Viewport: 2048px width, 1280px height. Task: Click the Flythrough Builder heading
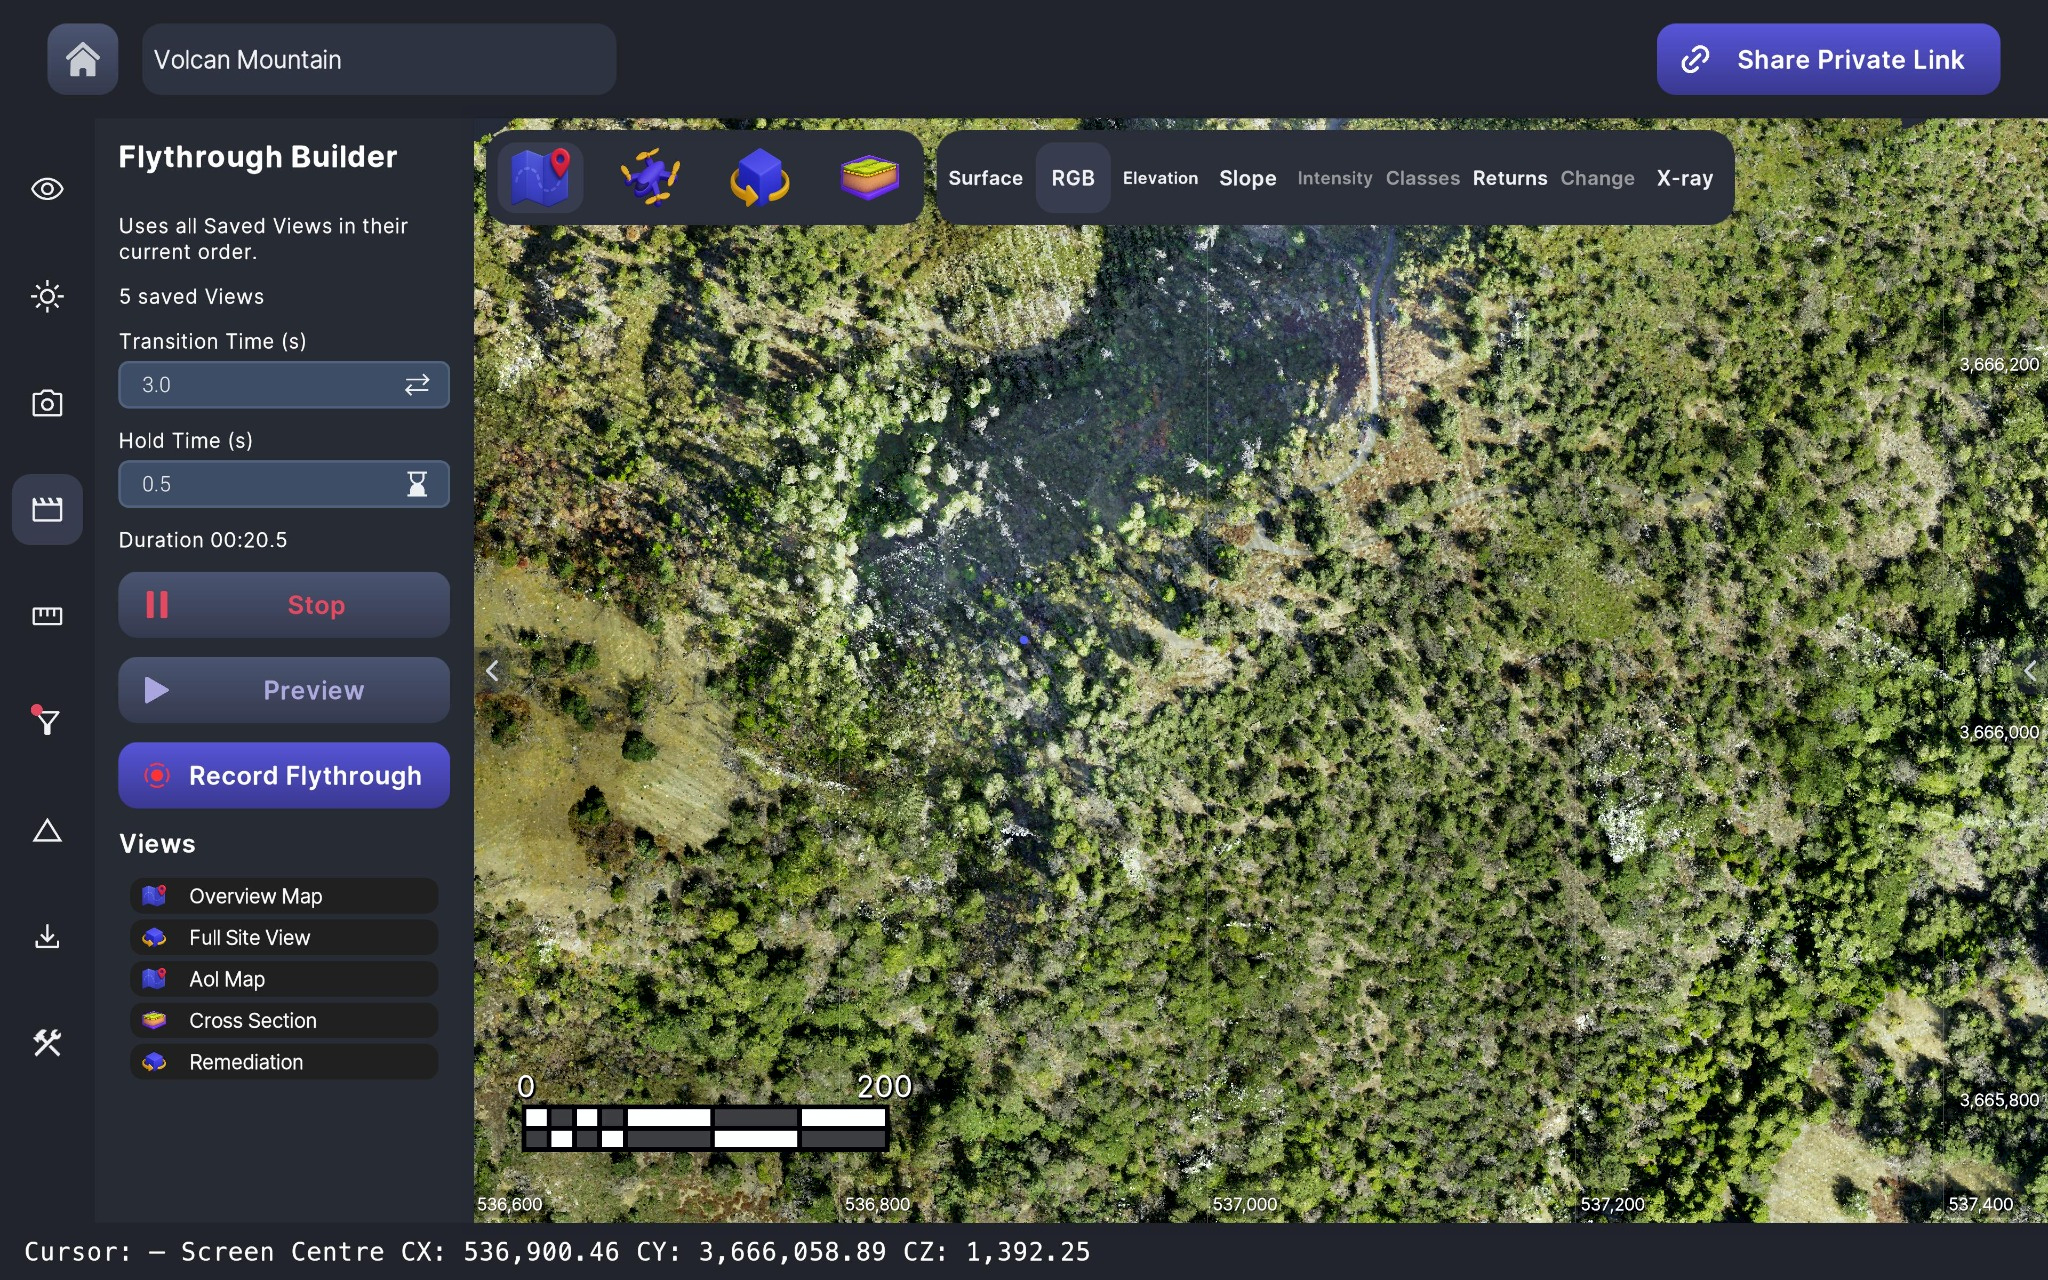[258, 157]
